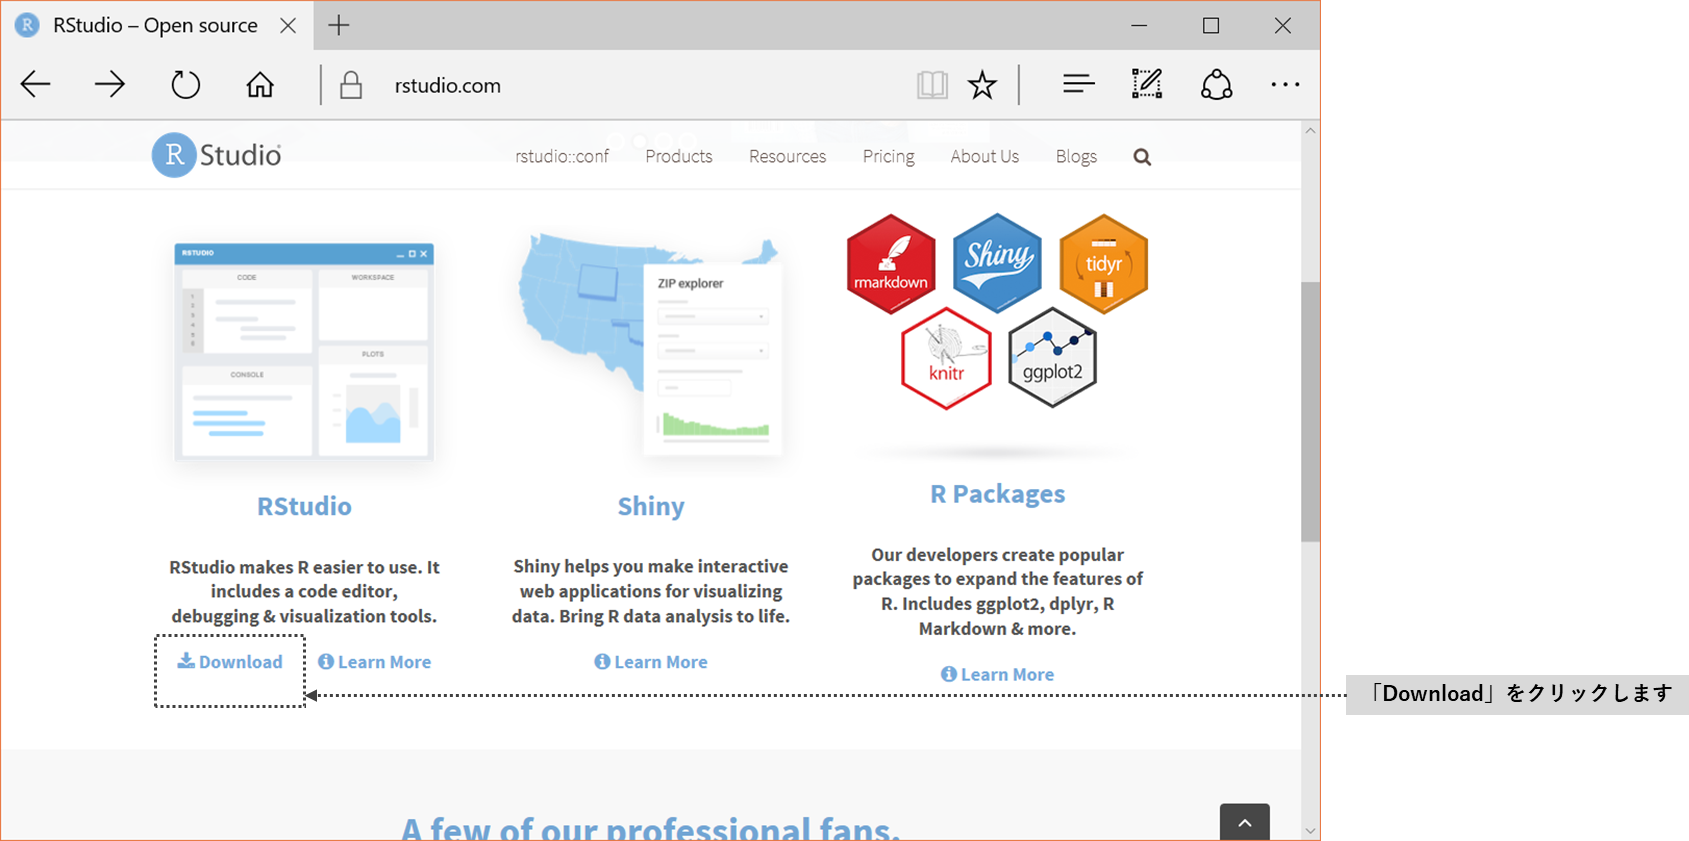Open a new browser tab with plus
The image size is (1689, 841).
(339, 26)
